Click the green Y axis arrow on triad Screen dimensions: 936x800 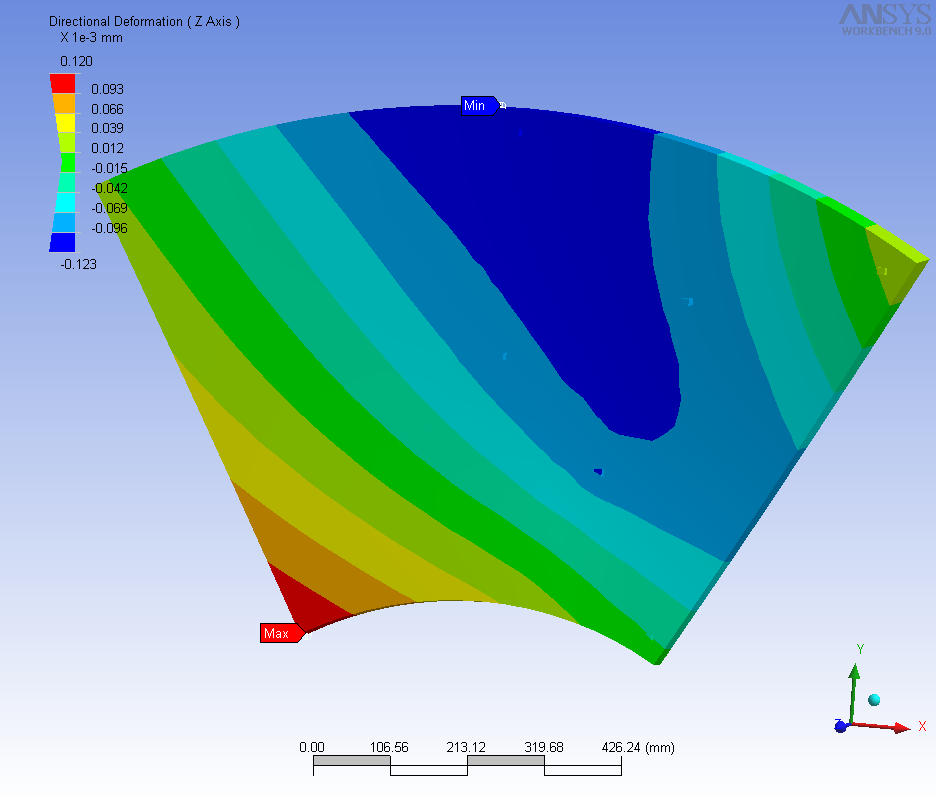click(854, 694)
